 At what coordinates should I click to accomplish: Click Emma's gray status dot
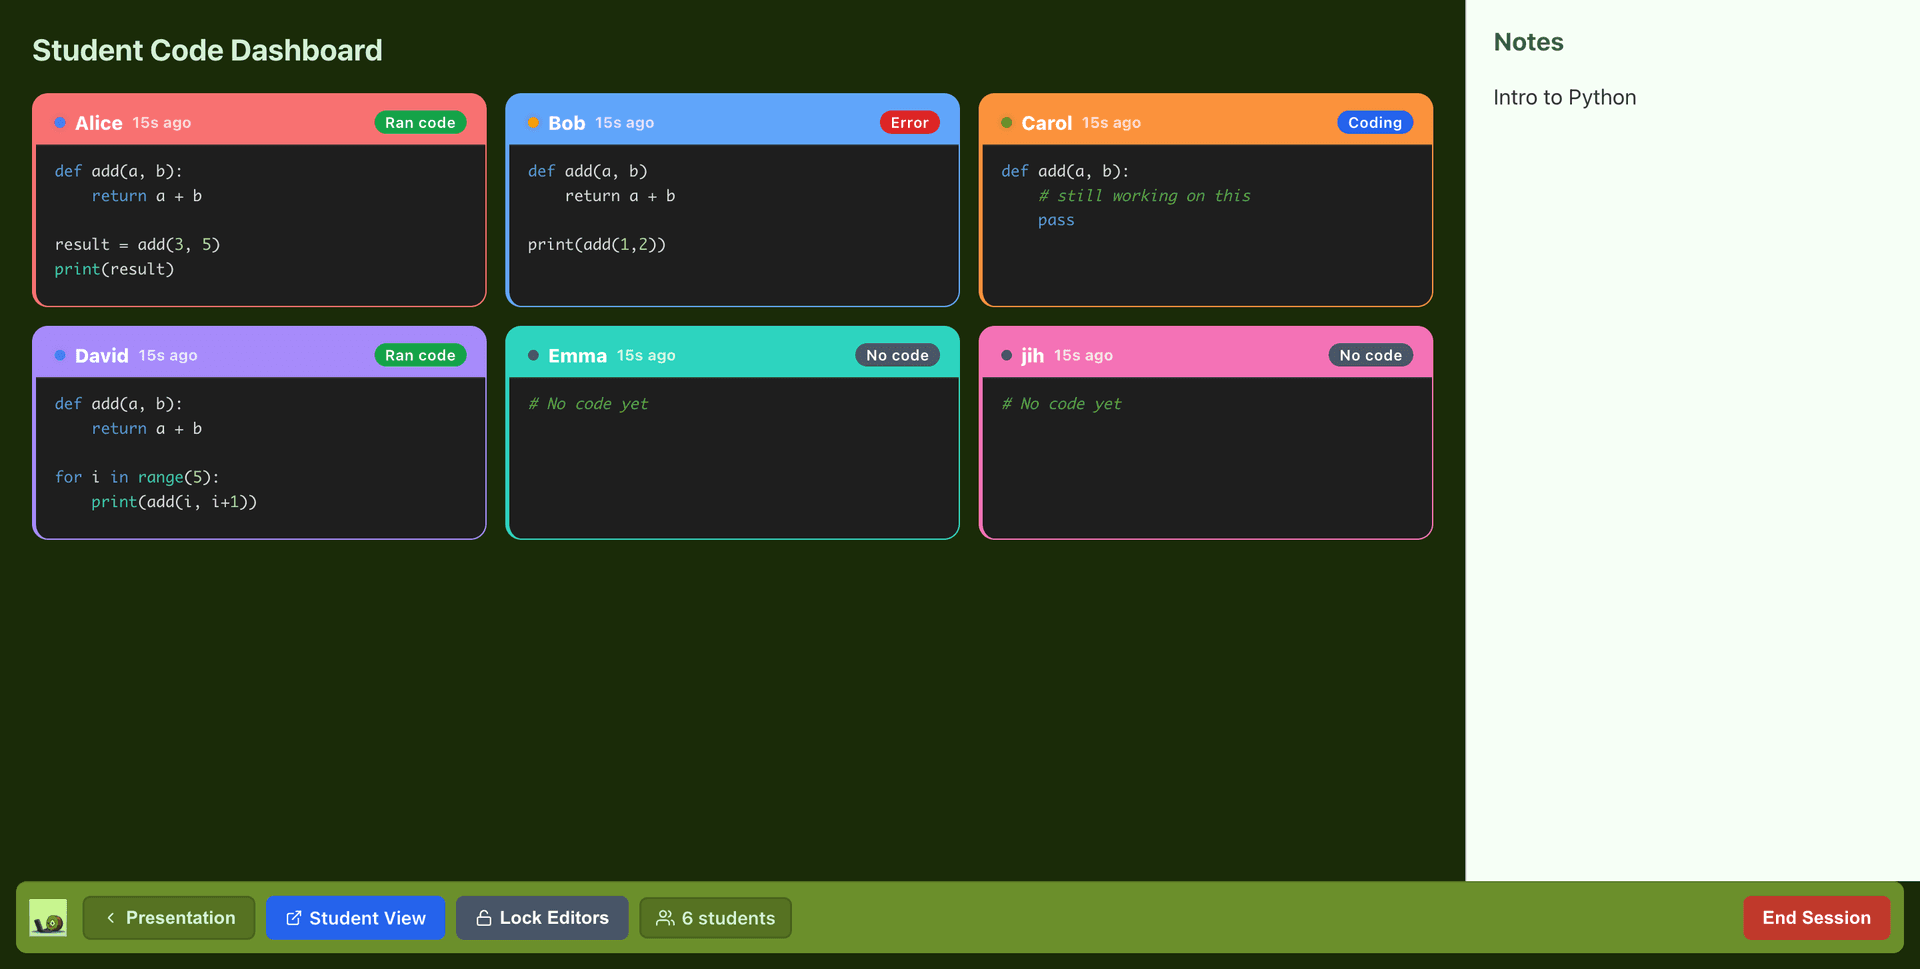tap(533, 355)
